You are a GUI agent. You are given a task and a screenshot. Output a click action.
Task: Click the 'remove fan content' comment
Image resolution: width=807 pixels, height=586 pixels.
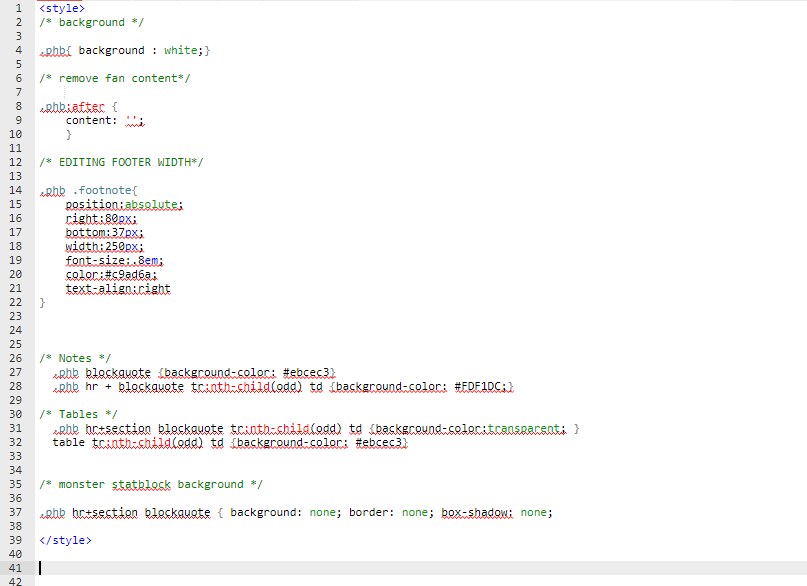coord(114,78)
